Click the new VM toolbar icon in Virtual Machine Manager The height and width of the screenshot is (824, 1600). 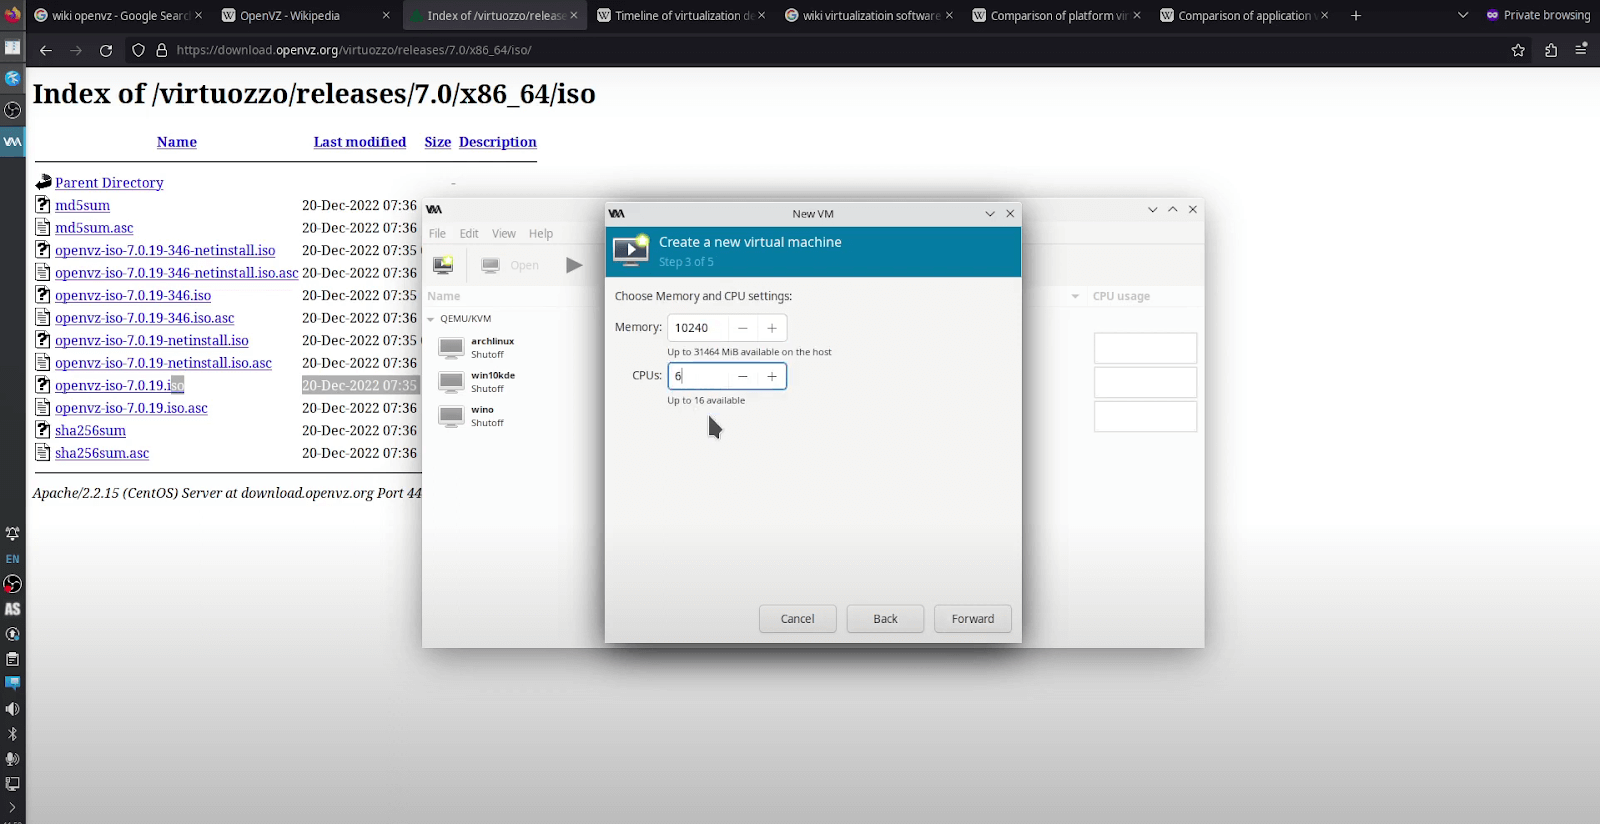pyautogui.click(x=443, y=265)
